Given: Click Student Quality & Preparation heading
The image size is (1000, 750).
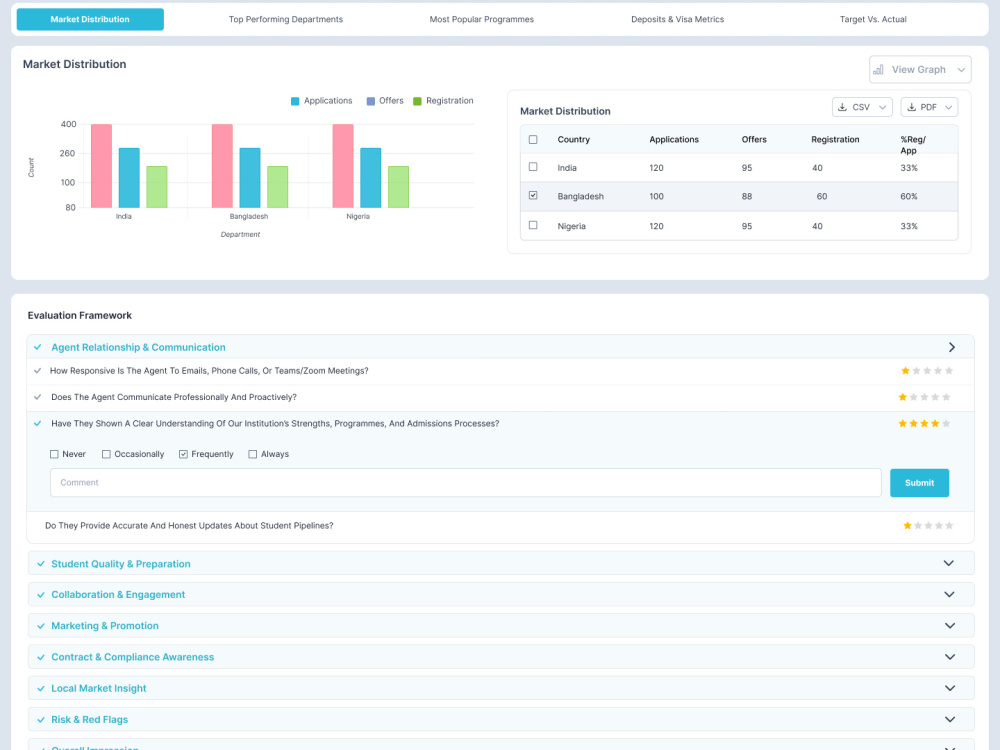Looking at the screenshot, I should pyautogui.click(x=121, y=564).
